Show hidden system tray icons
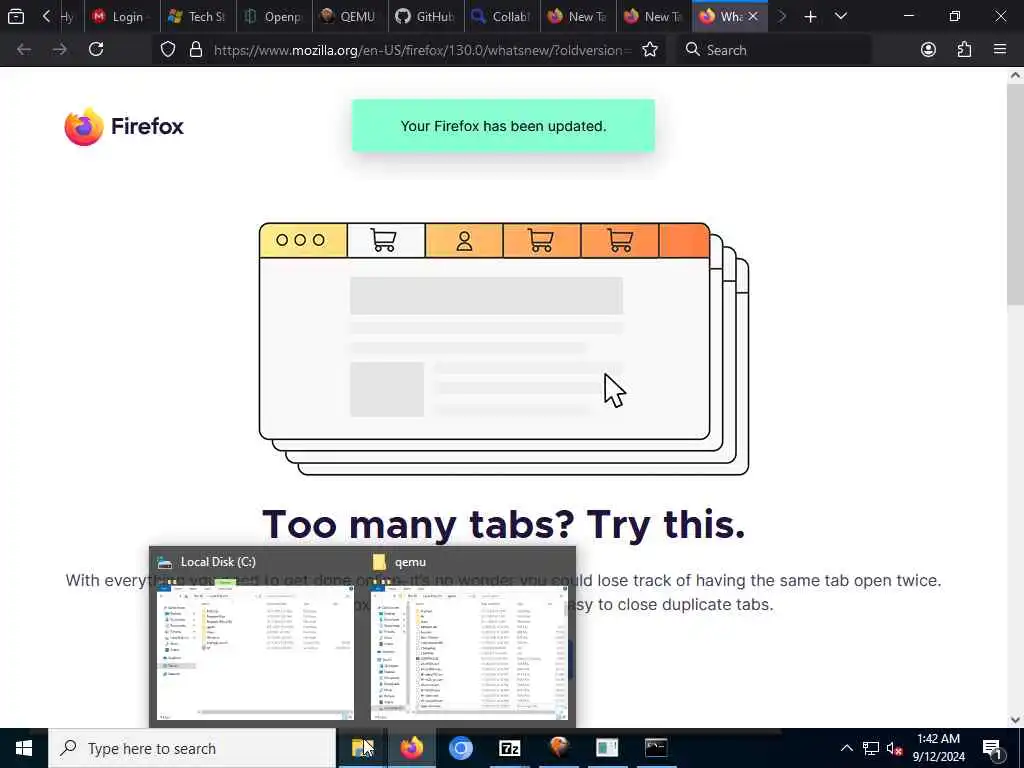The width and height of the screenshot is (1024, 768). [x=846, y=748]
